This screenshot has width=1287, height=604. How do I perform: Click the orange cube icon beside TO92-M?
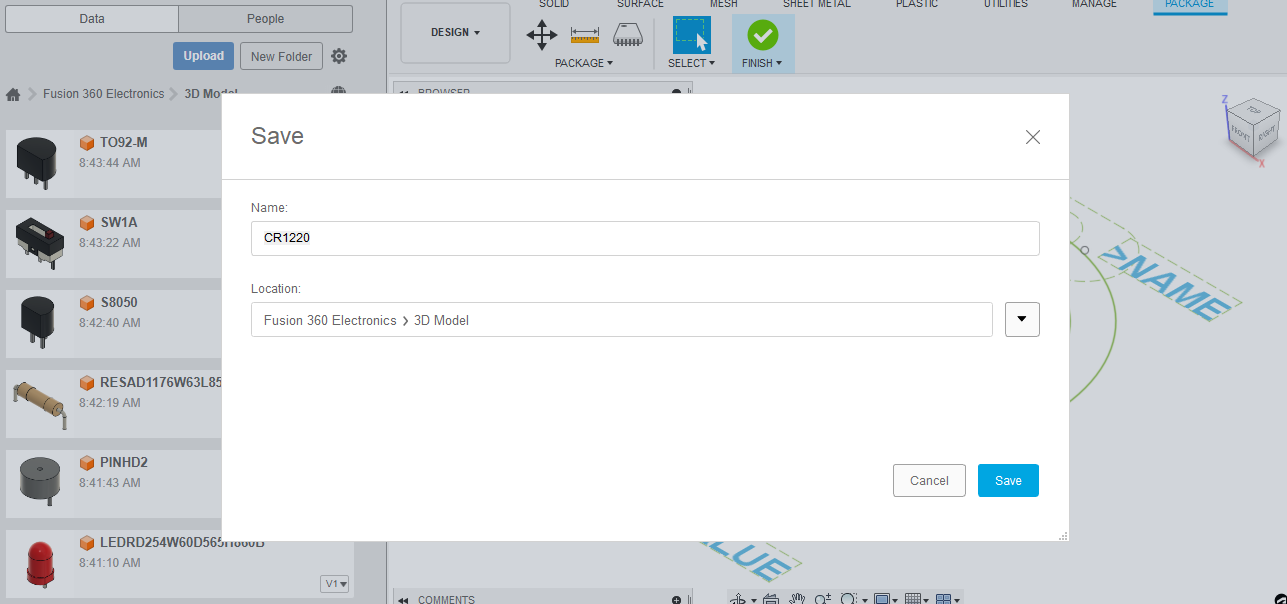87,143
